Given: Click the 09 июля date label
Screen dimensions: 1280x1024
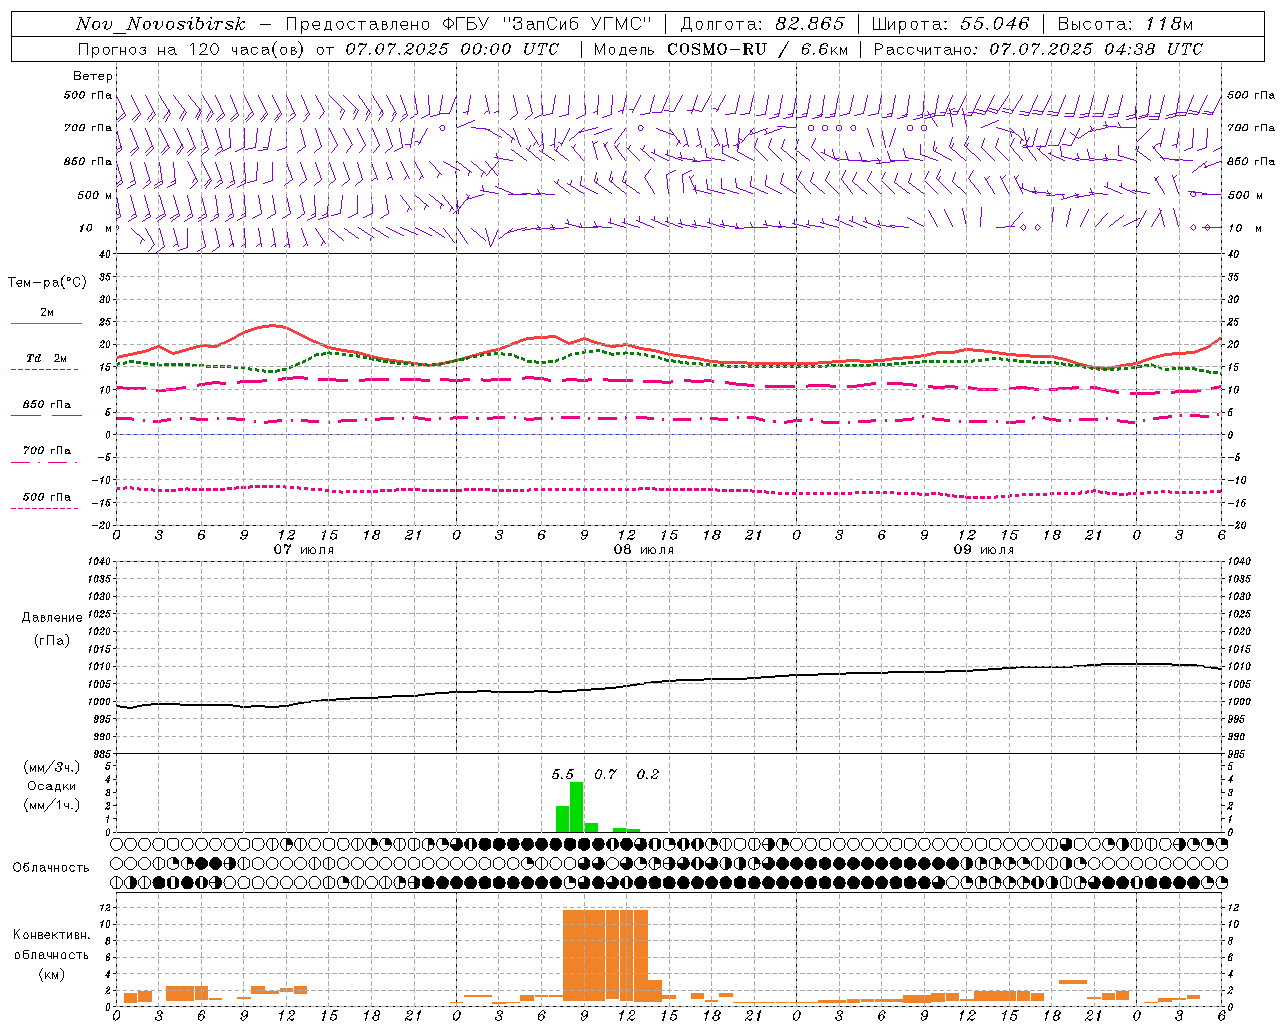Looking at the screenshot, I should 984,550.
